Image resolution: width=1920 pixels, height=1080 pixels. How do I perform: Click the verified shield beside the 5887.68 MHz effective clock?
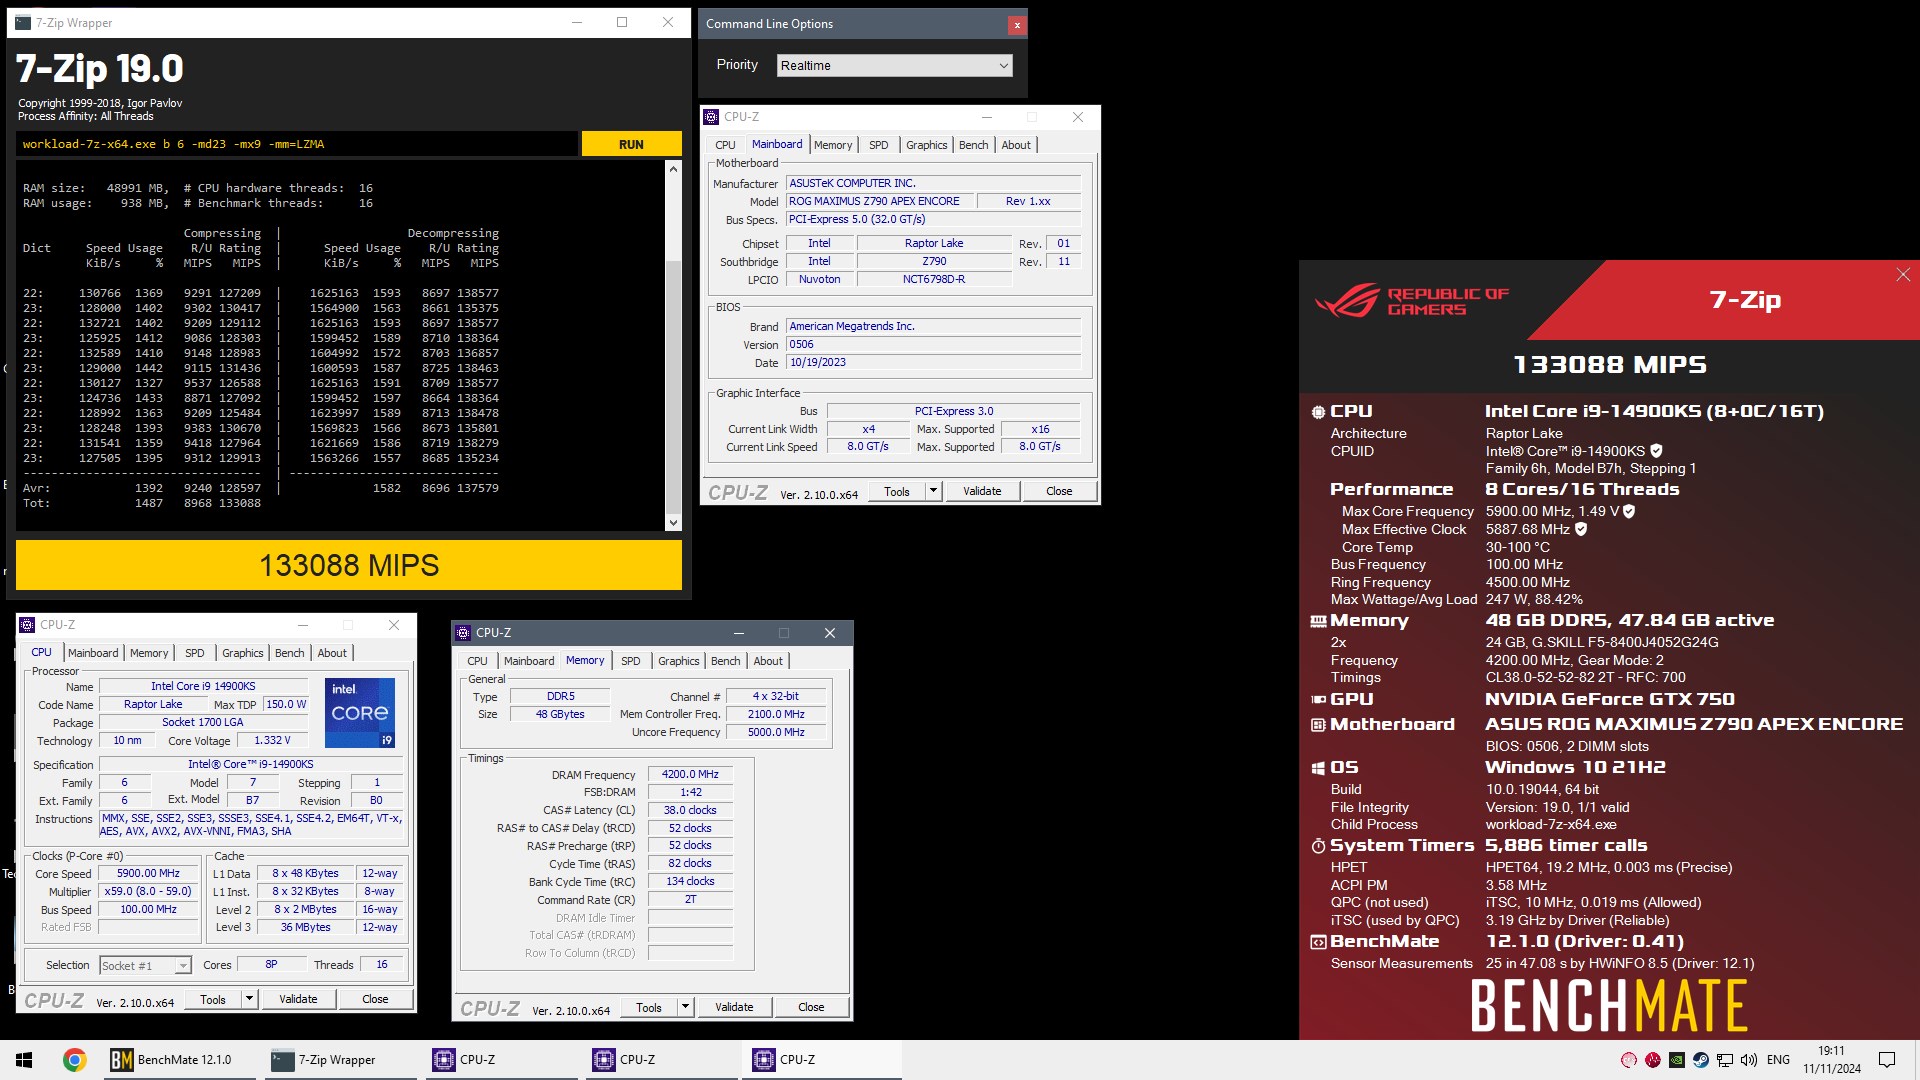click(x=1581, y=529)
